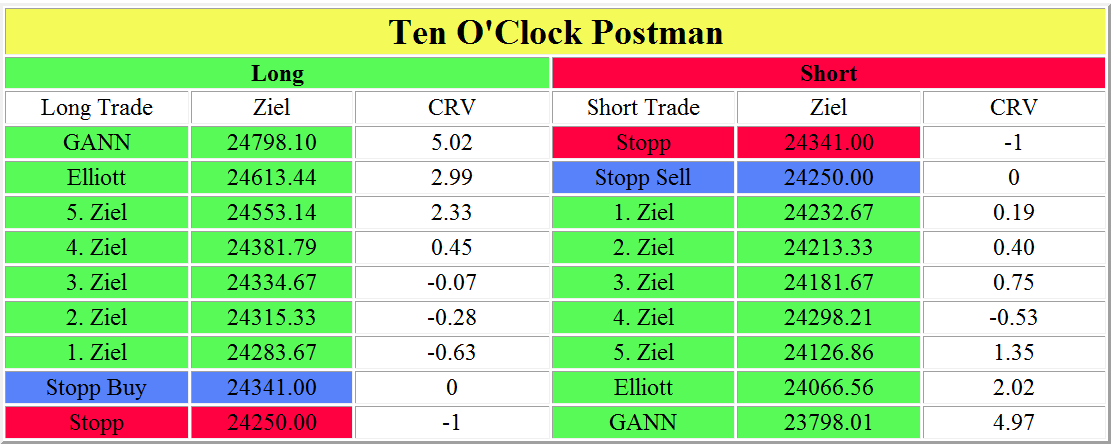Click the CRV value 5.02
Viewport: 1113px width, 444px height.
[x=450, y=142]
